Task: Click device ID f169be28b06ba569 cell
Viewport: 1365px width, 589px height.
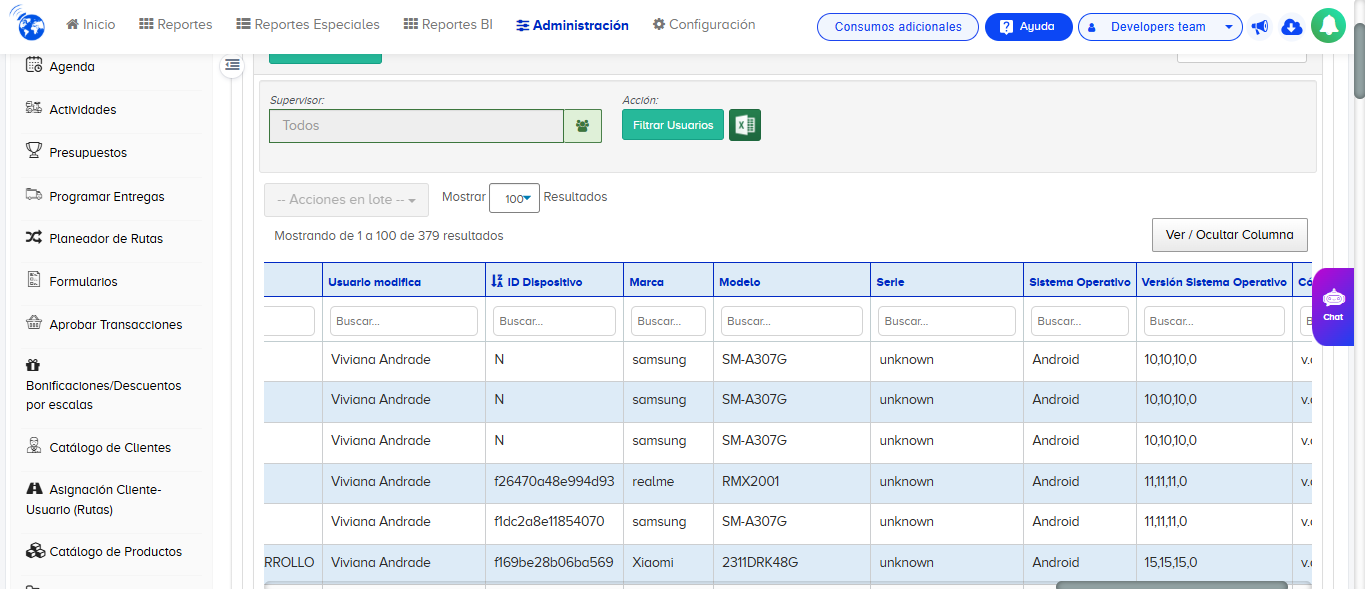Action: coord(553,562)
